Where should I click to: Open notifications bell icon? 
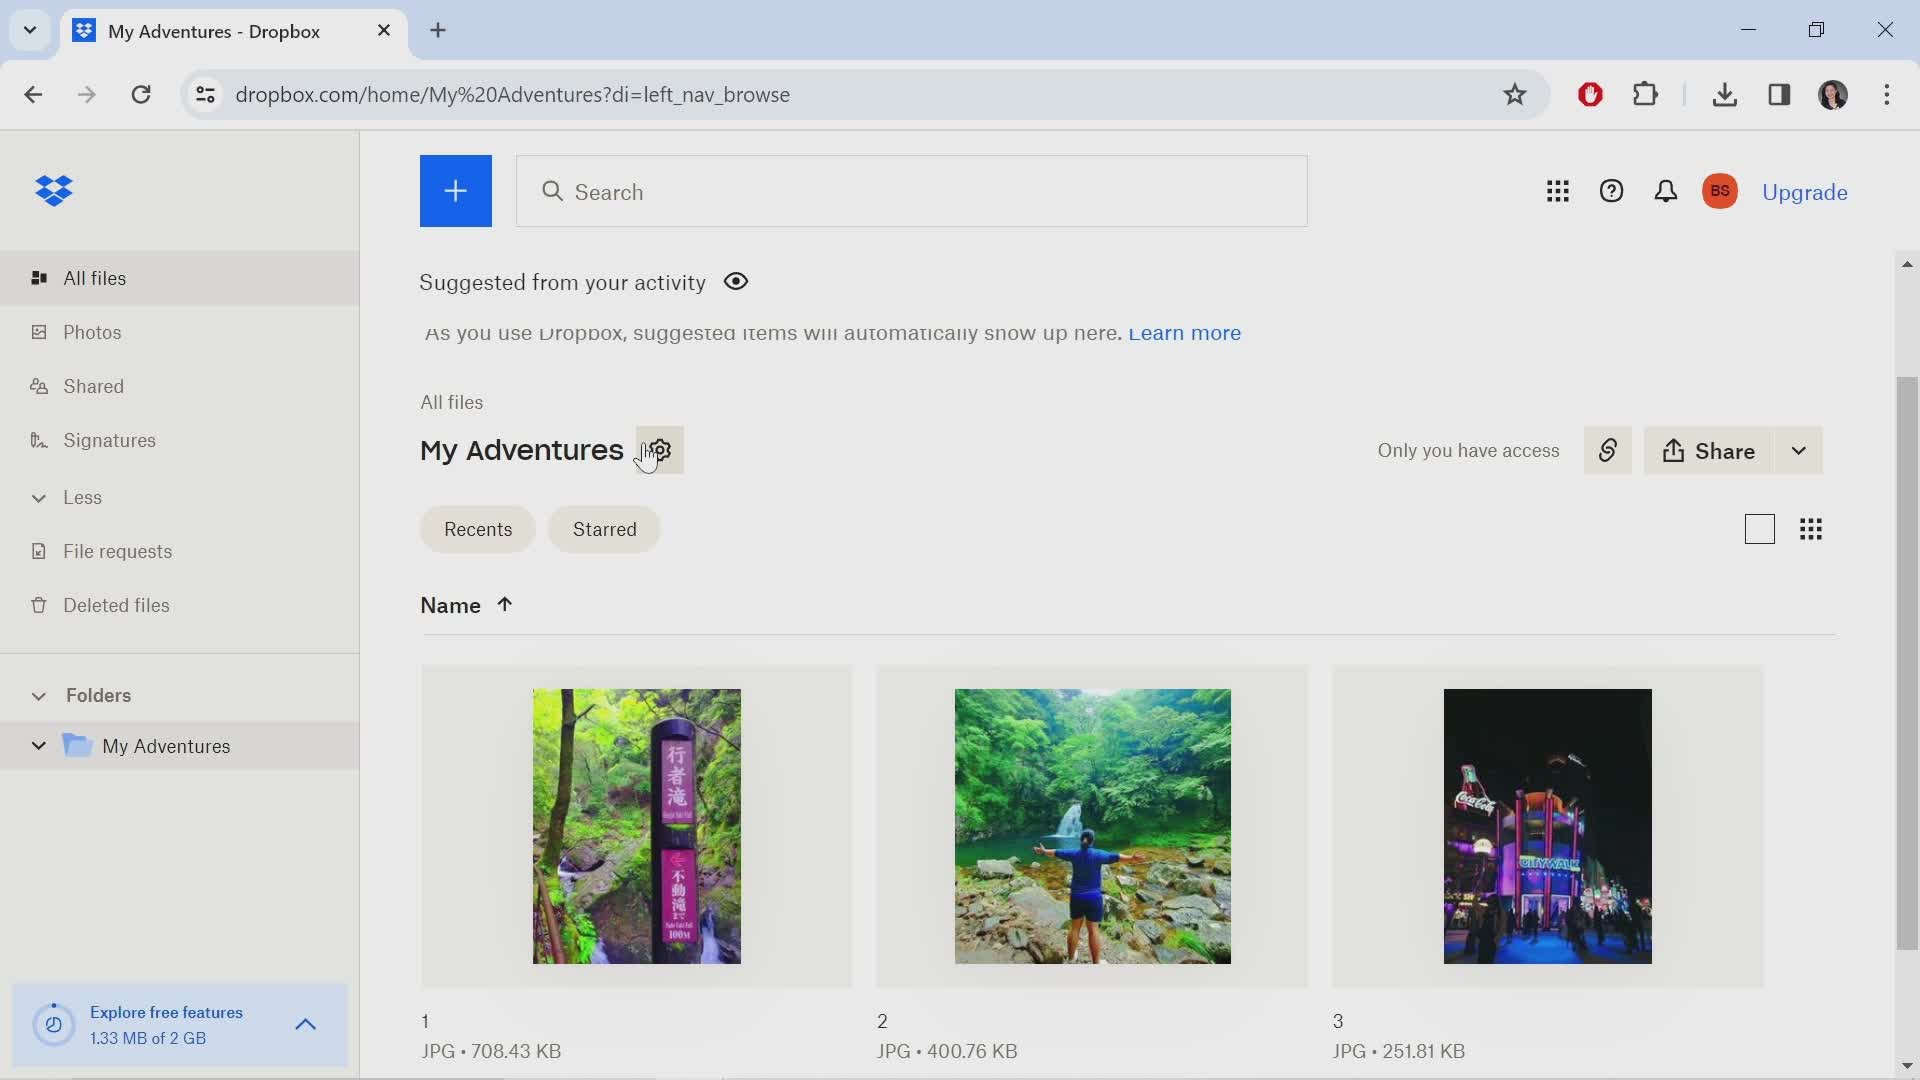1664,191
